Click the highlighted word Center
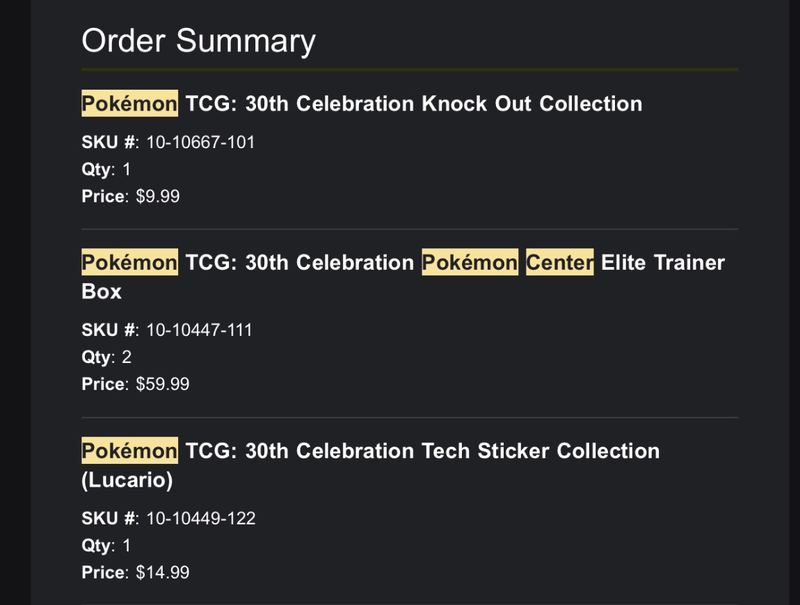The image size is (800, 605). click(x=560, y=262)
